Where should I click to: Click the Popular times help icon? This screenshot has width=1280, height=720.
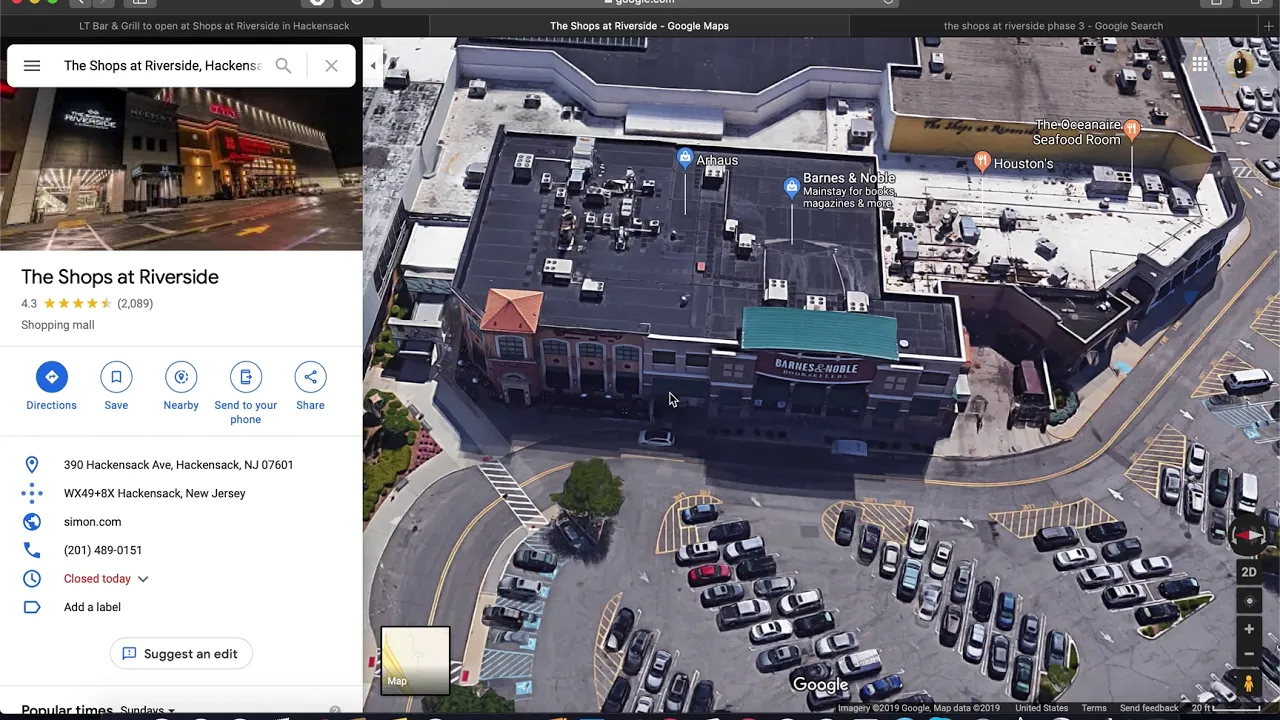coord(335,711)
